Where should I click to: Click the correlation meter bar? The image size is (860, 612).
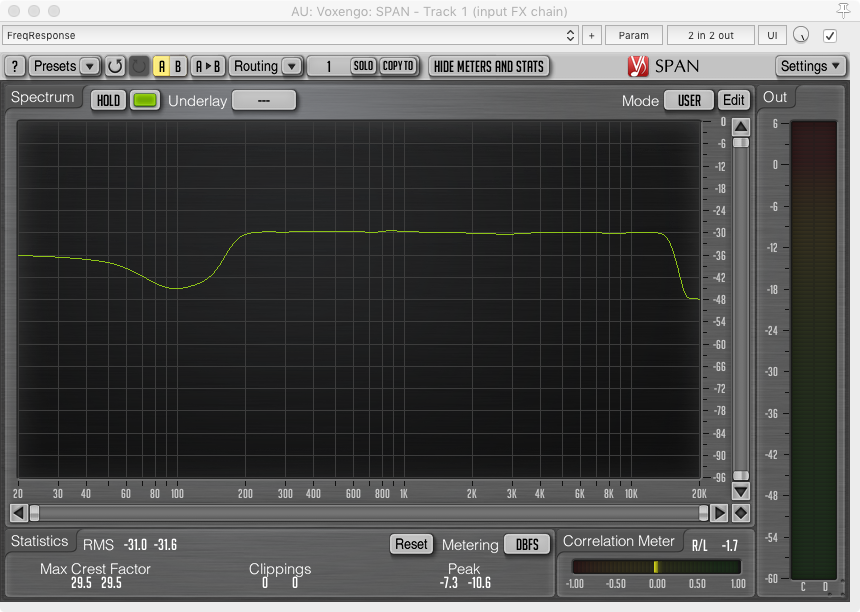pyautogui.click(x=656, y=566)
